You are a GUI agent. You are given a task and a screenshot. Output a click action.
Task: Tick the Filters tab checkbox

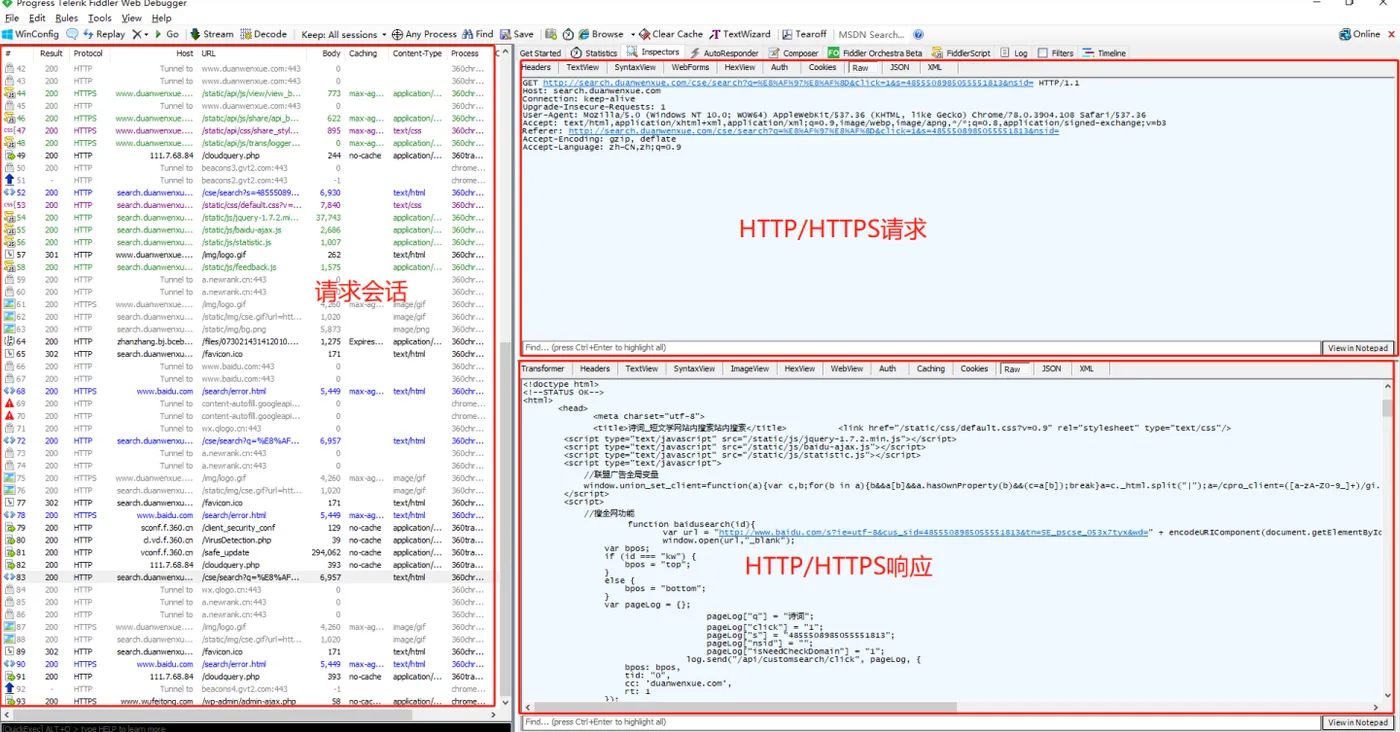[1043, 53]
